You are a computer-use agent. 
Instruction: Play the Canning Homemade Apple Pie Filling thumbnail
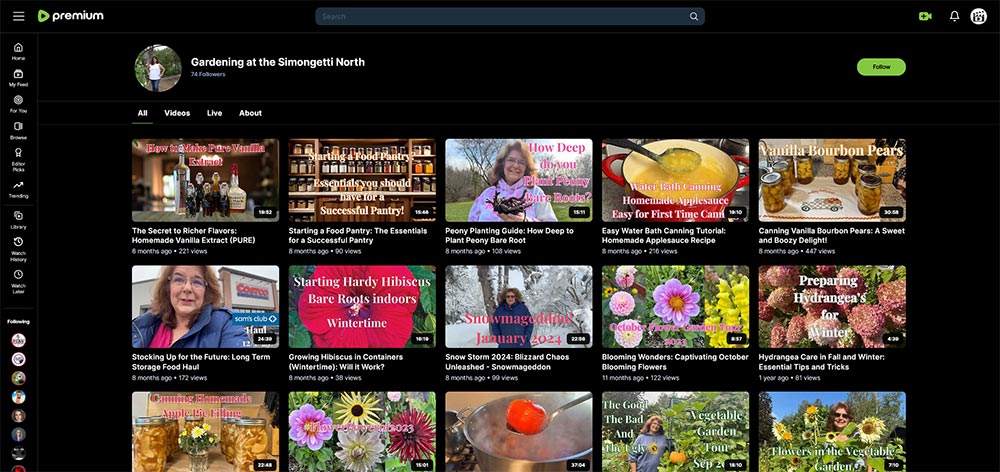pyautogui.click(x=205, y=432)
